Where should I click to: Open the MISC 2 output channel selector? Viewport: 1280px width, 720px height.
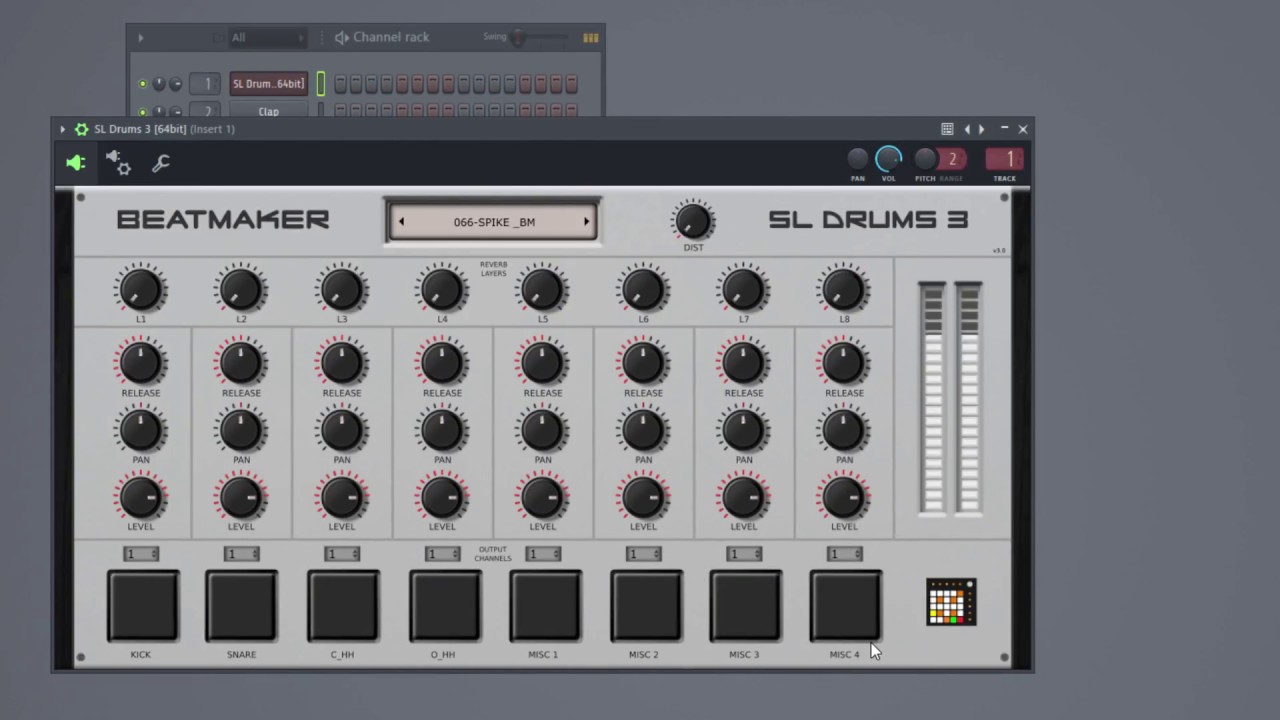644,554
